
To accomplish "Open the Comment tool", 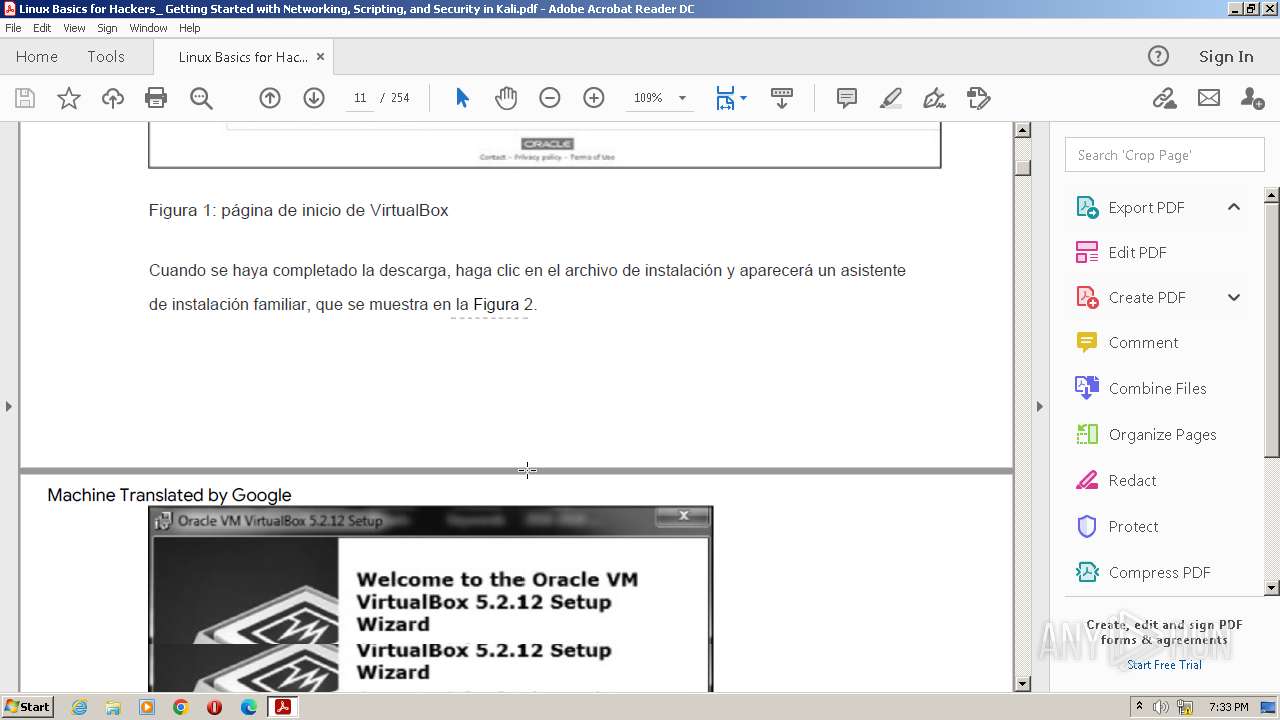I will [x=1143, y=342].
